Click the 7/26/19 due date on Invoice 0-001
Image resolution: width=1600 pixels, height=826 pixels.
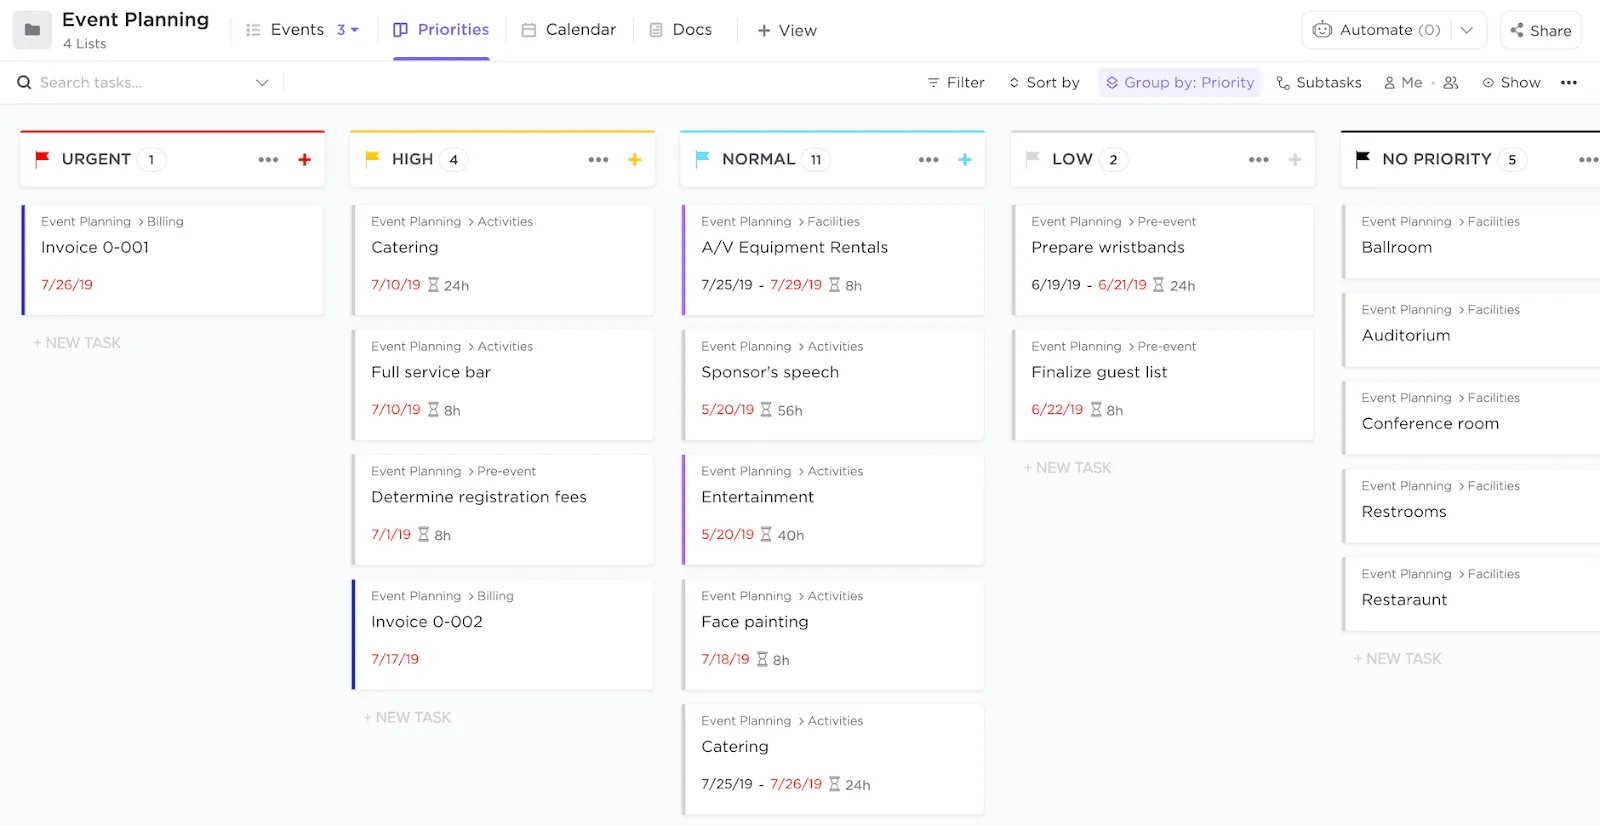[x=67, y=285]
